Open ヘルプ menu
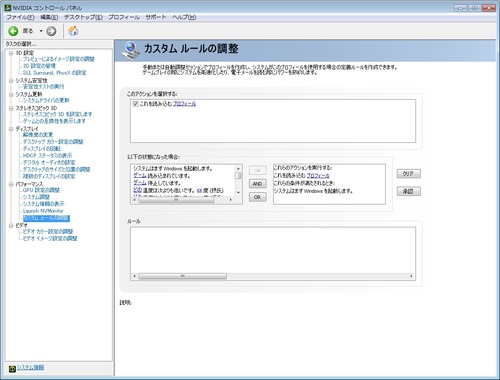The height and width of the screenshot is (380, 500). pos(184,17)
